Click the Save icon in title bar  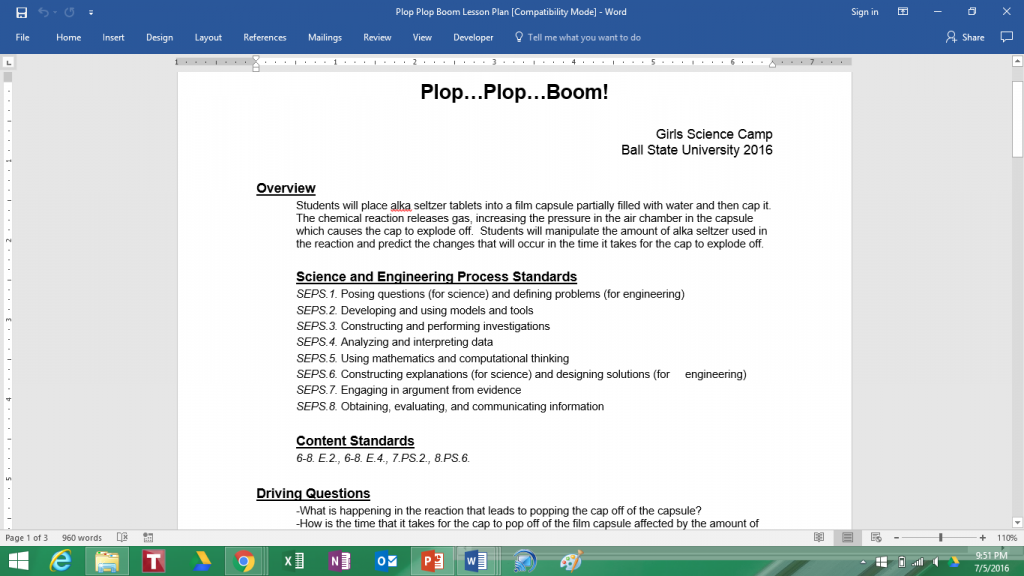[21, 12]
